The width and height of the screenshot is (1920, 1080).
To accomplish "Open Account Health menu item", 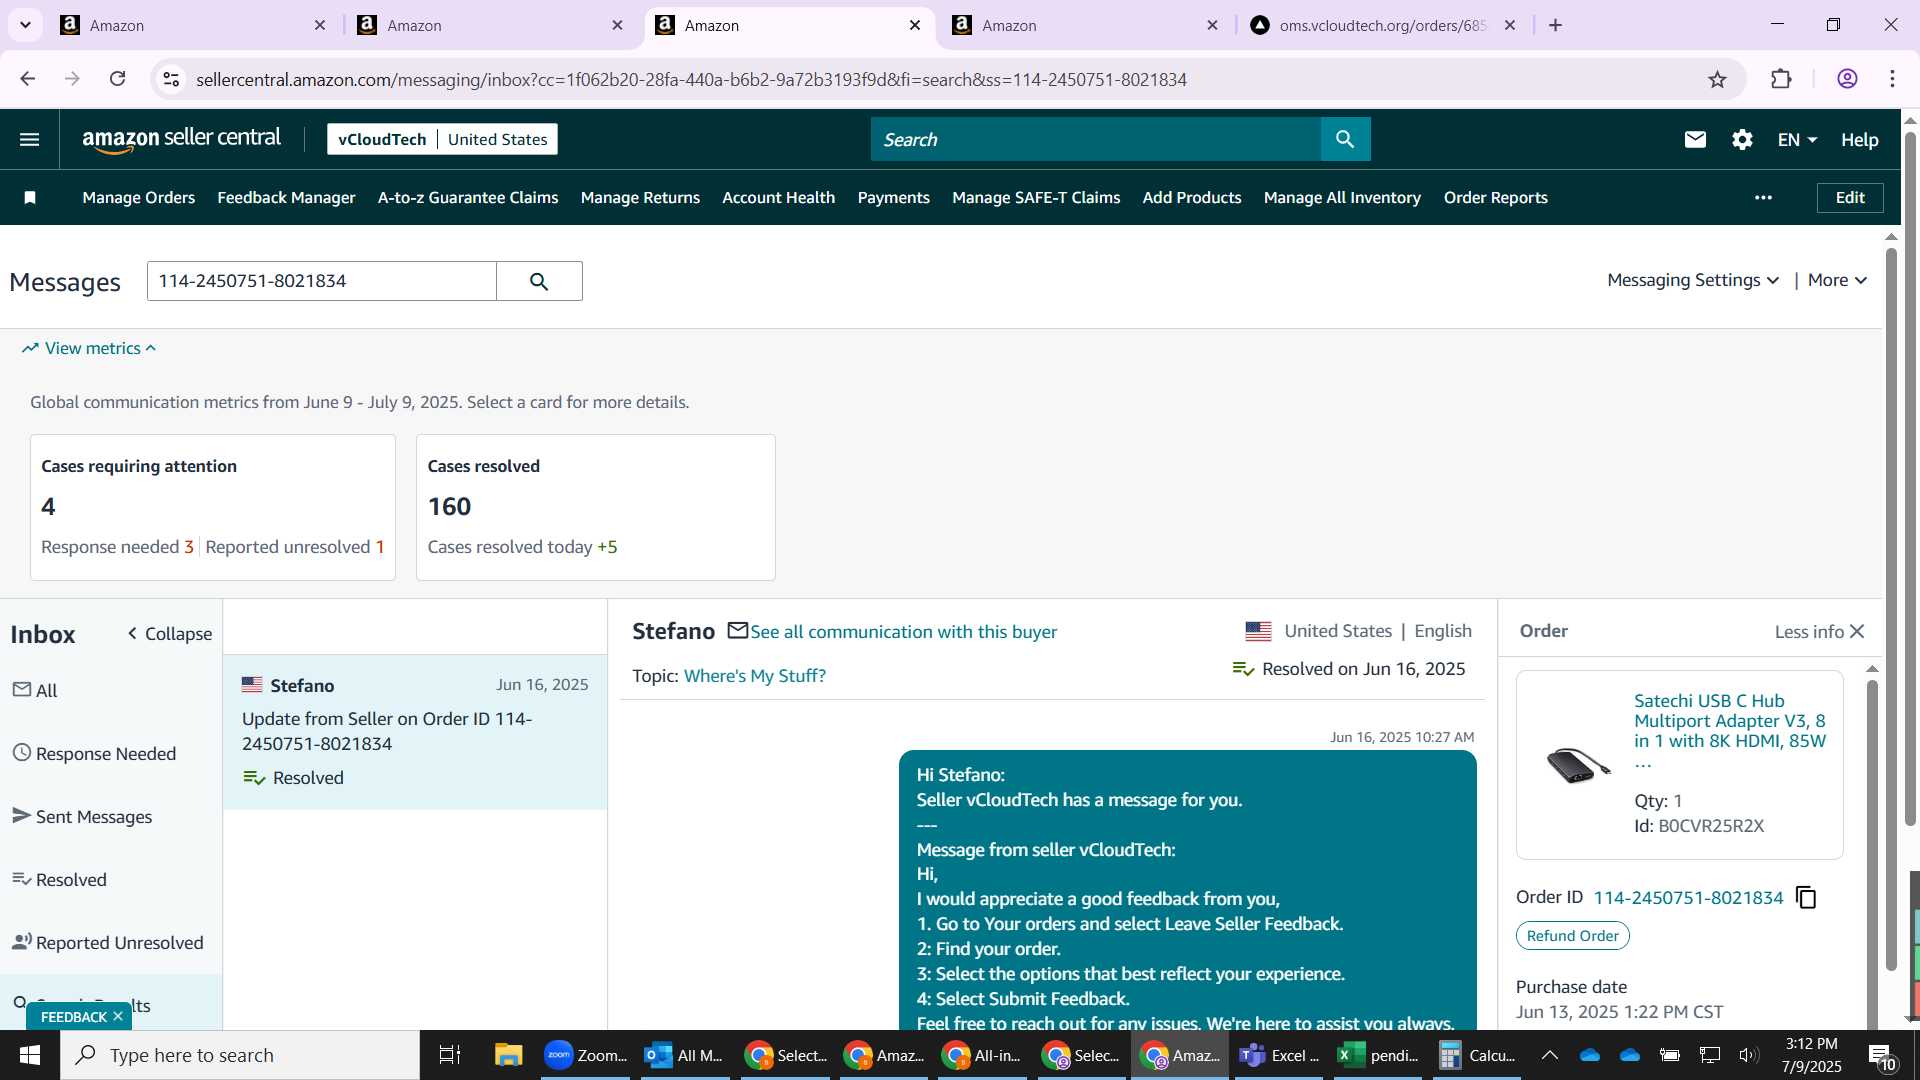I will pyautogui.click(x=778, y=198).
